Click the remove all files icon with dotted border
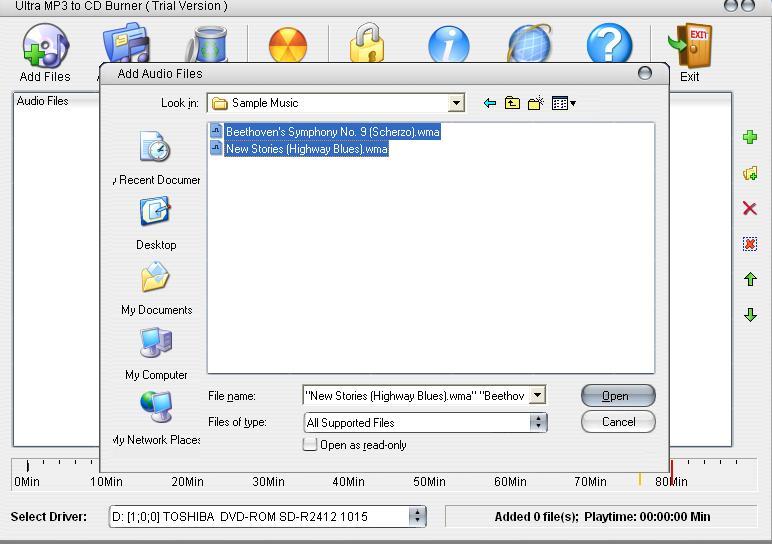 (x=750, y=244)
